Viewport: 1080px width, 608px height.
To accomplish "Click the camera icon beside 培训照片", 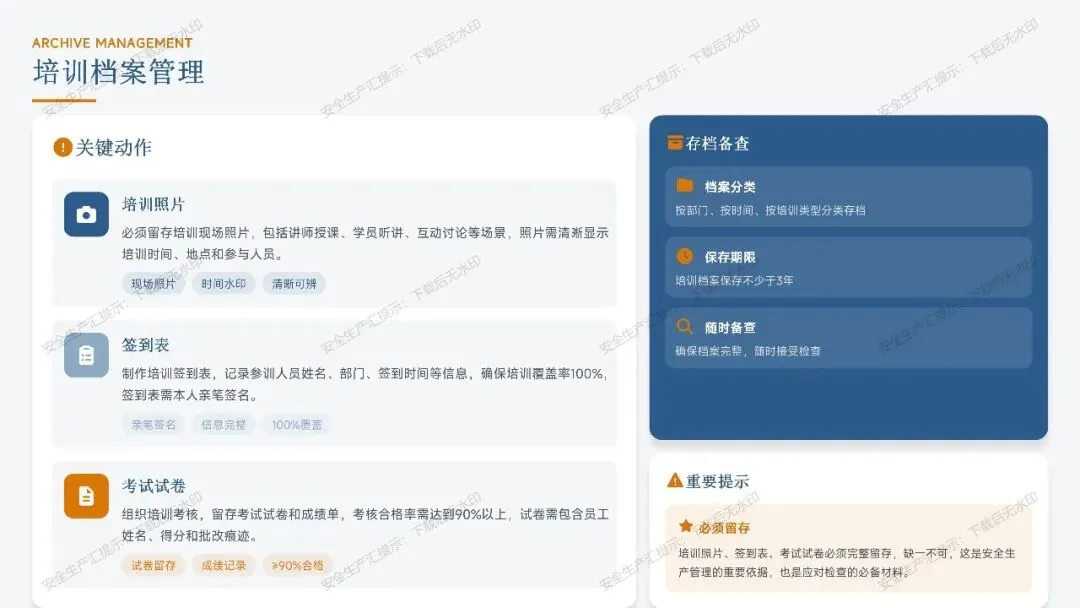I will pos(86,214).
